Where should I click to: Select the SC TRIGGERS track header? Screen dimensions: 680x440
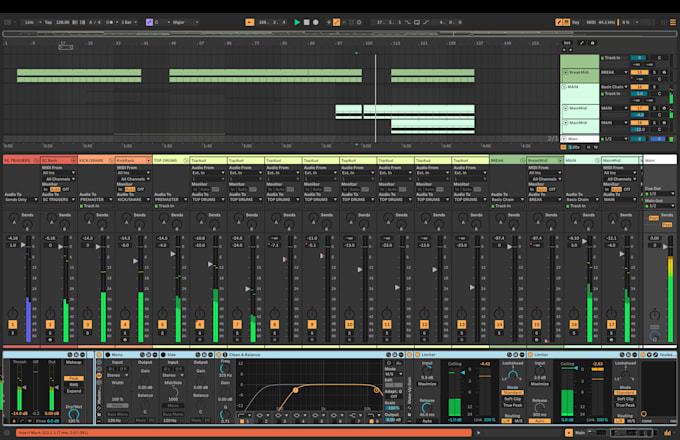pos(21,160)
